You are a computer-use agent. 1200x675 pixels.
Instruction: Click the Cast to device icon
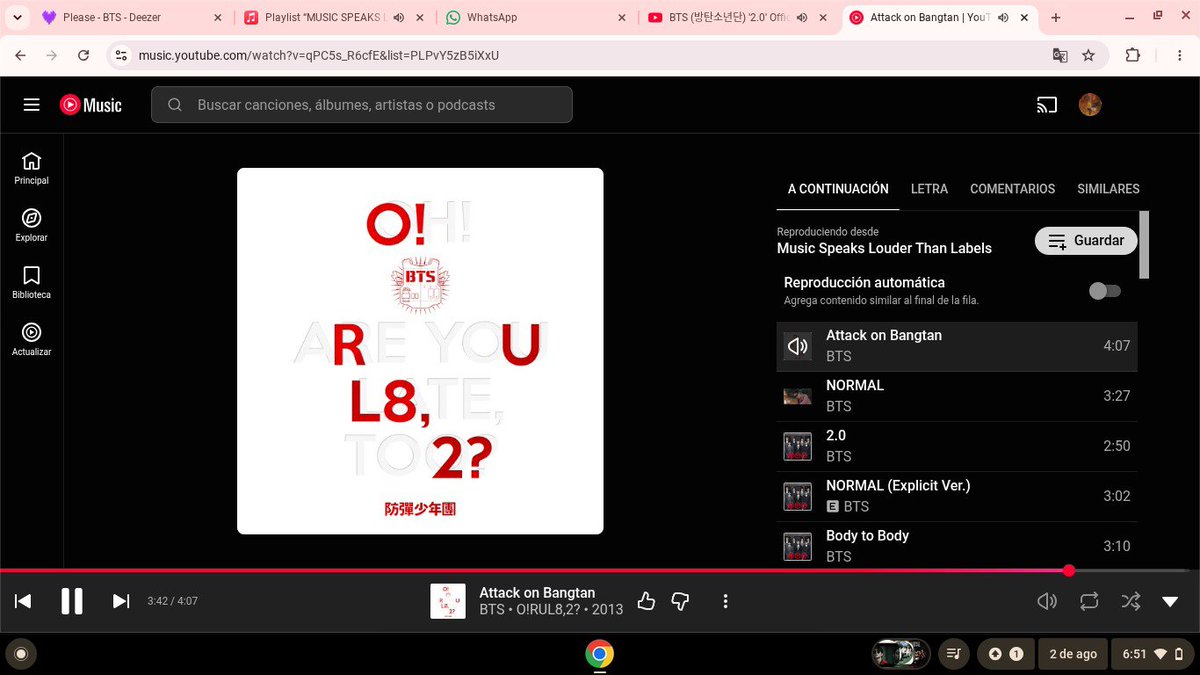click(1046, 105)
